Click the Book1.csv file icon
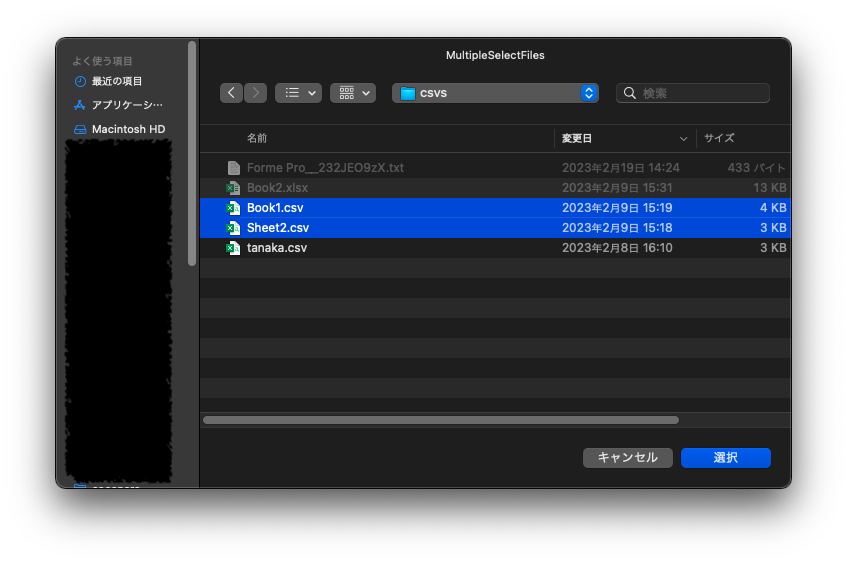Image resolution: width=847 pixels, height=562 pixels. click(233, 208)
